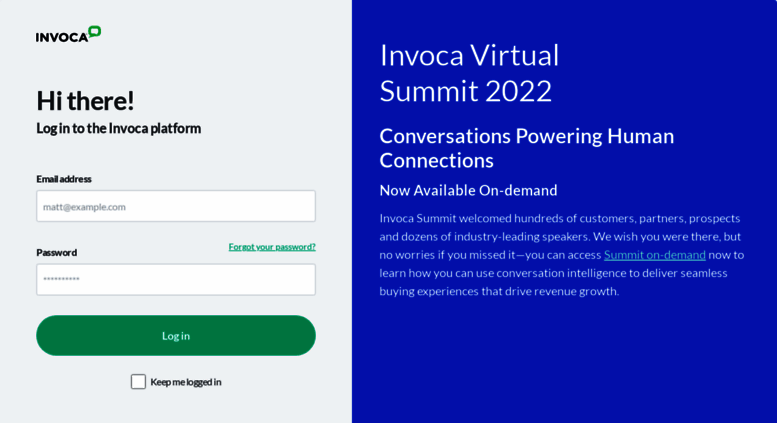The height and width of the screenshot is (423, 777).
Task: Follow the Summit on-demand link
Action: tap(655, 255)
